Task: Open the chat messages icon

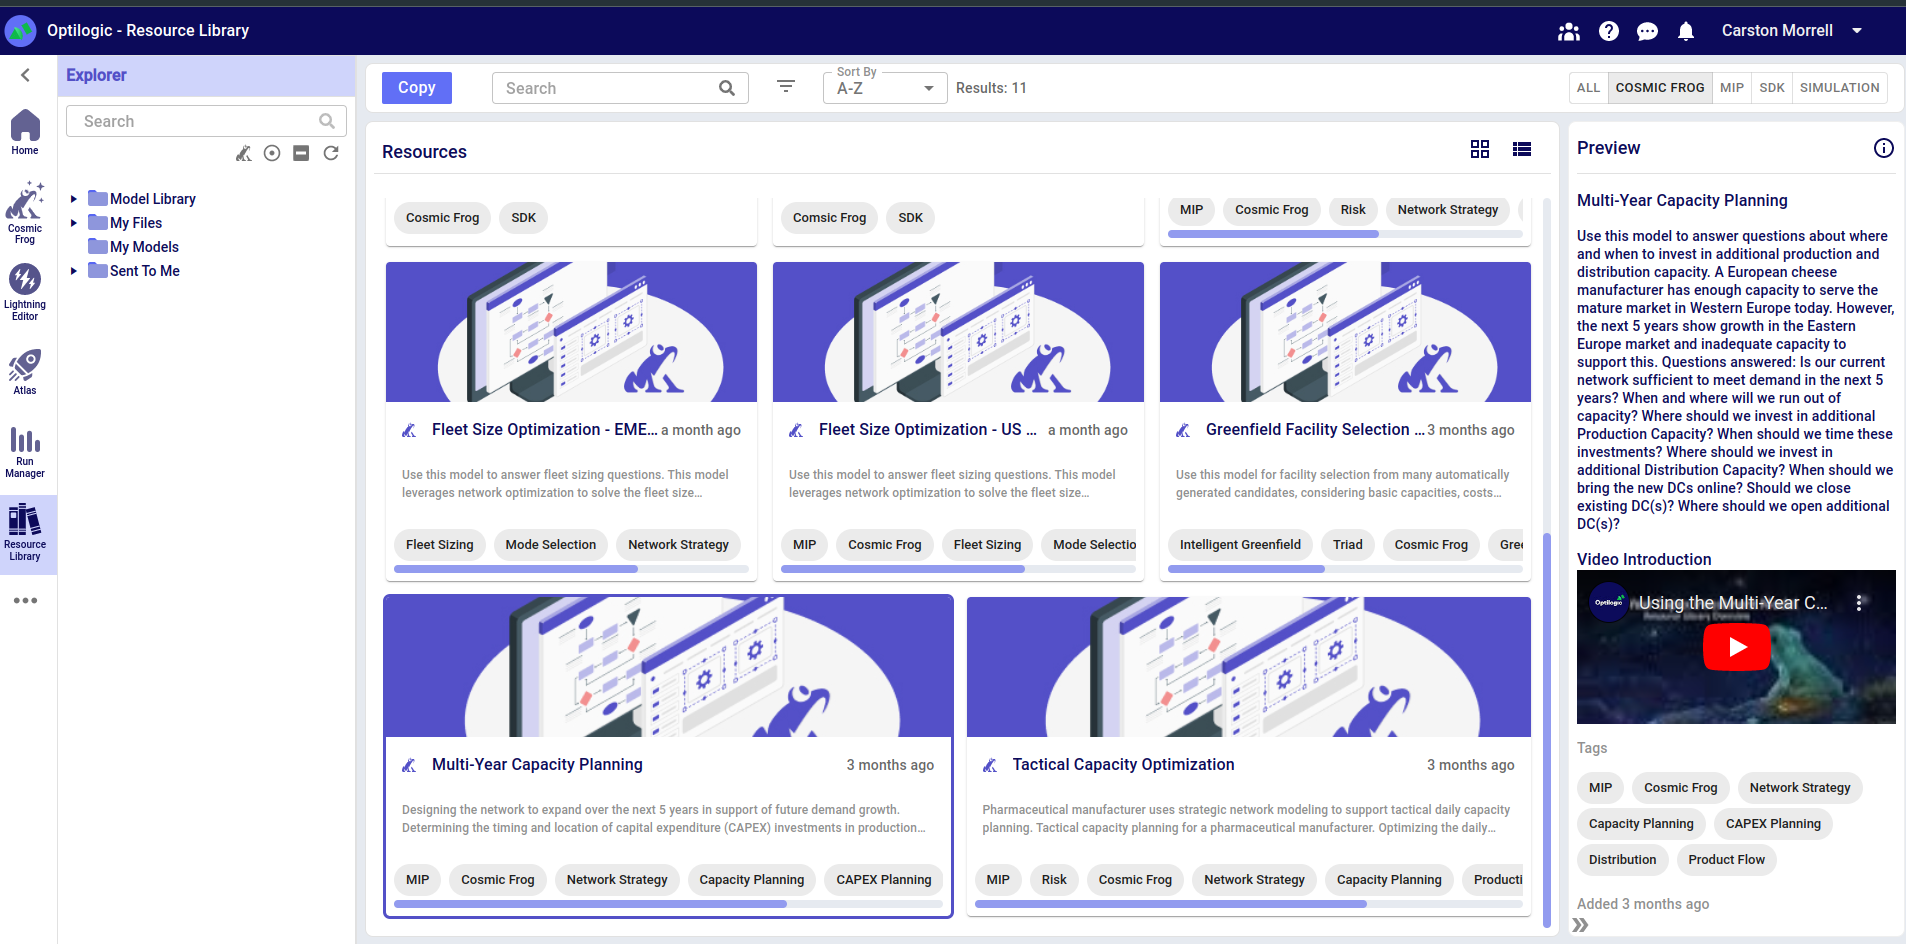Action: tap(1647, 31)
